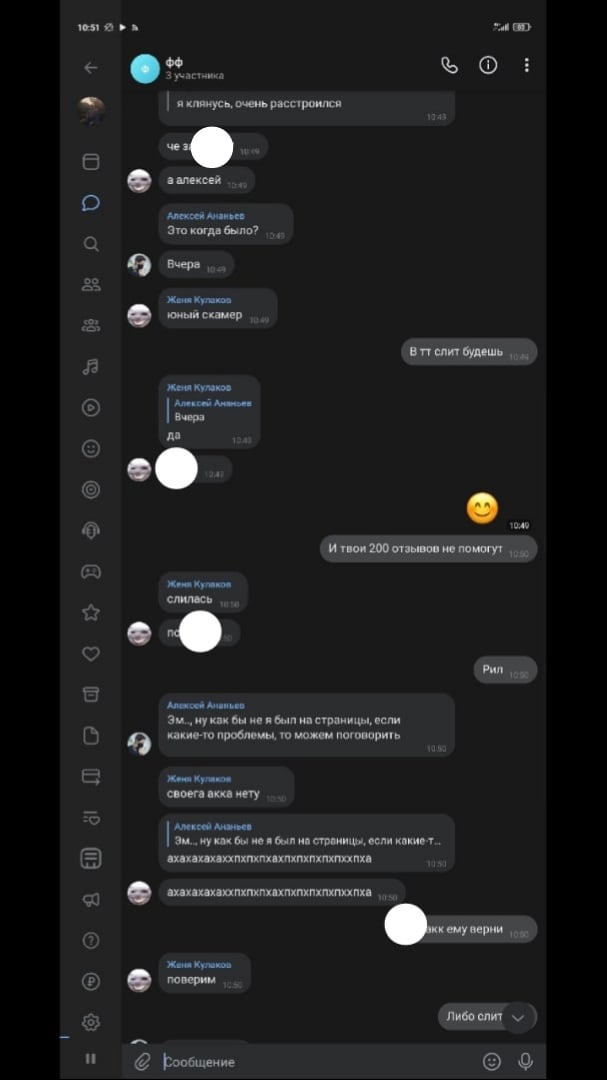The image size is (607, 1080).
Task: Open chat info via circled i icon
Action: pyautogui.click(x=488, y=65)
